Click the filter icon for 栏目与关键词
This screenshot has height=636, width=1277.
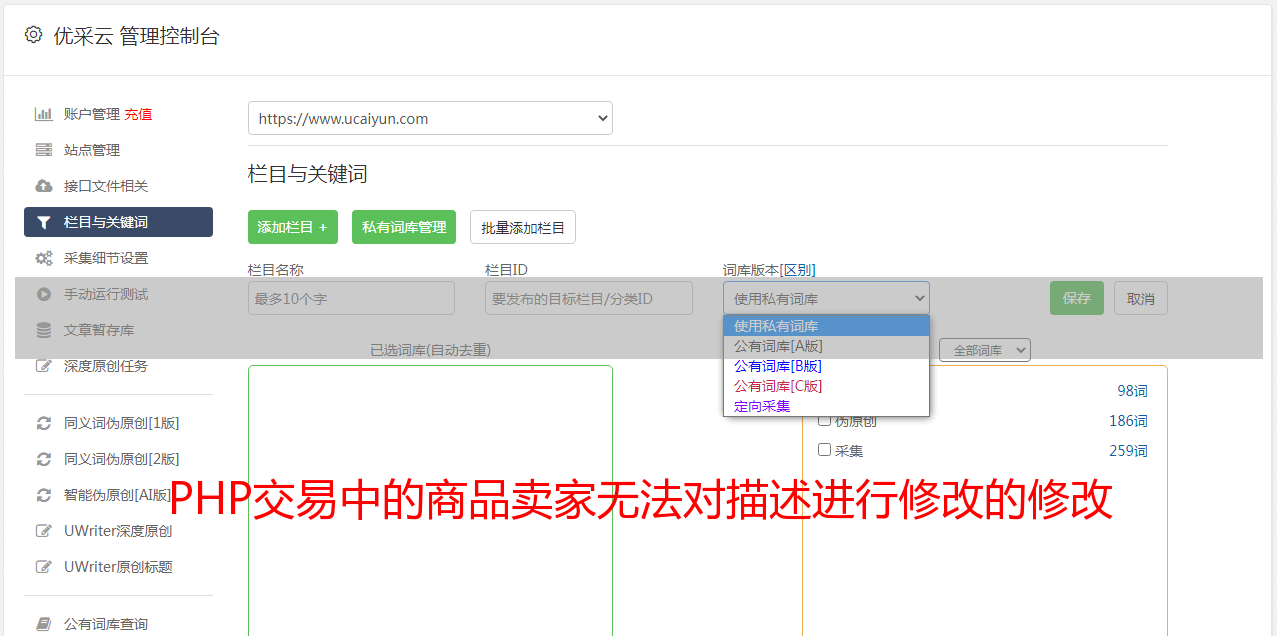(44, 222)
